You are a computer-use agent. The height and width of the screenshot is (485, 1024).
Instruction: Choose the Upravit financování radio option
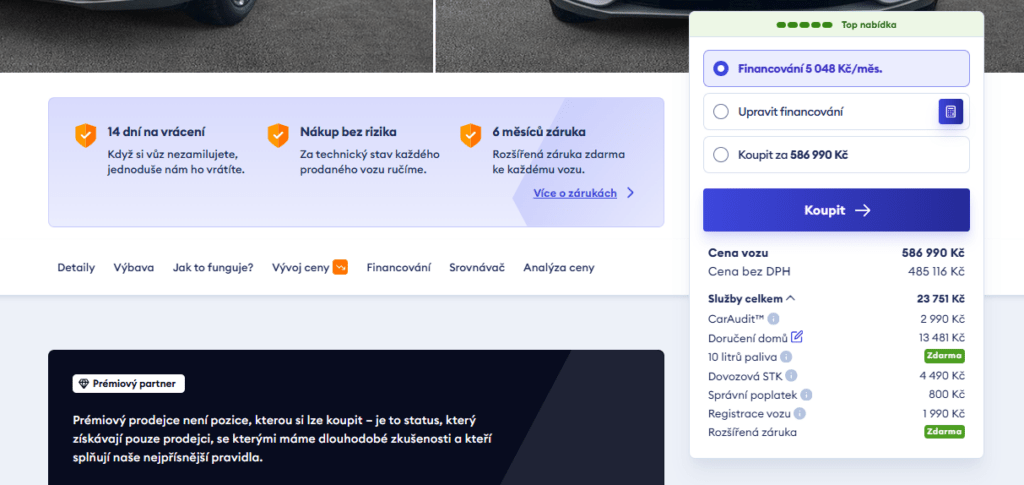point(721,112)
